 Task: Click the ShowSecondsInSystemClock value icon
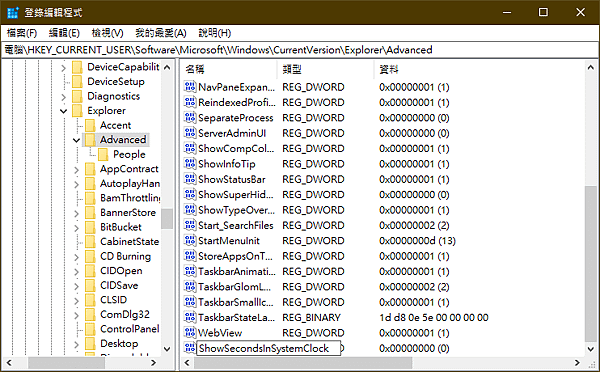[190, 348]
